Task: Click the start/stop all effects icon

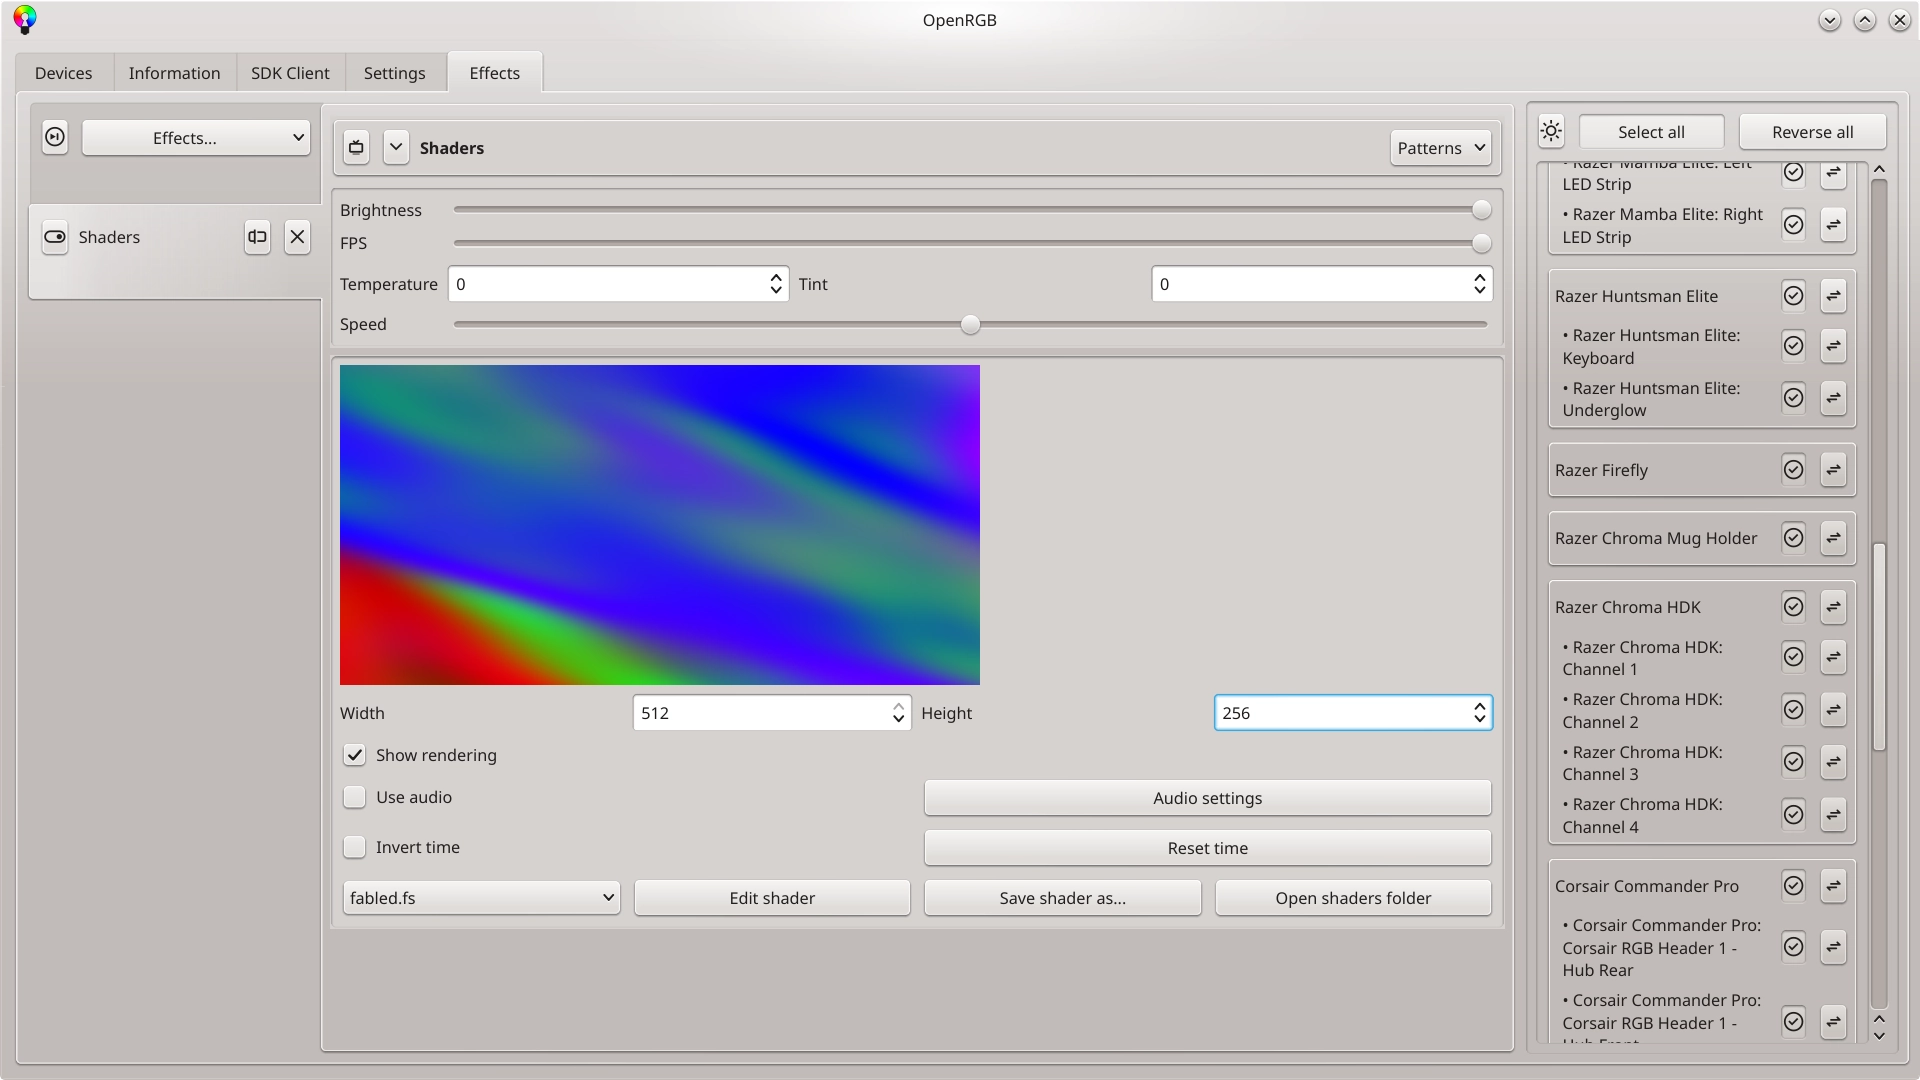Action: pos(55,137)
